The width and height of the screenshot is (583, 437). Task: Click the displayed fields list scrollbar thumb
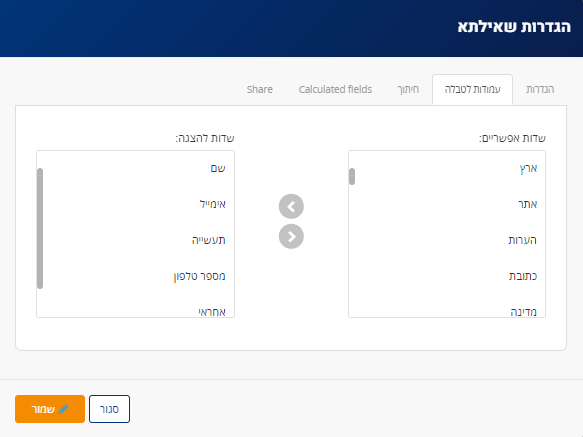click(x=40, y=228)
